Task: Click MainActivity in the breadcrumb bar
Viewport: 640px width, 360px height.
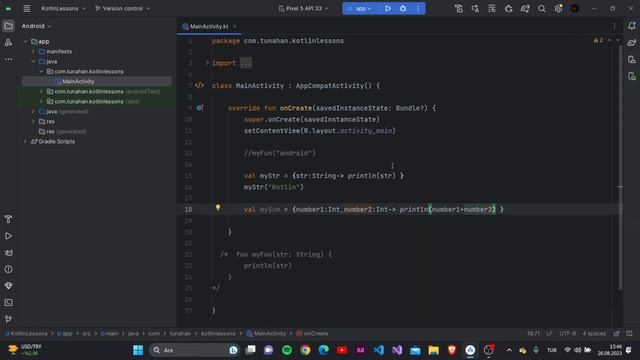Action: point(267,333)
